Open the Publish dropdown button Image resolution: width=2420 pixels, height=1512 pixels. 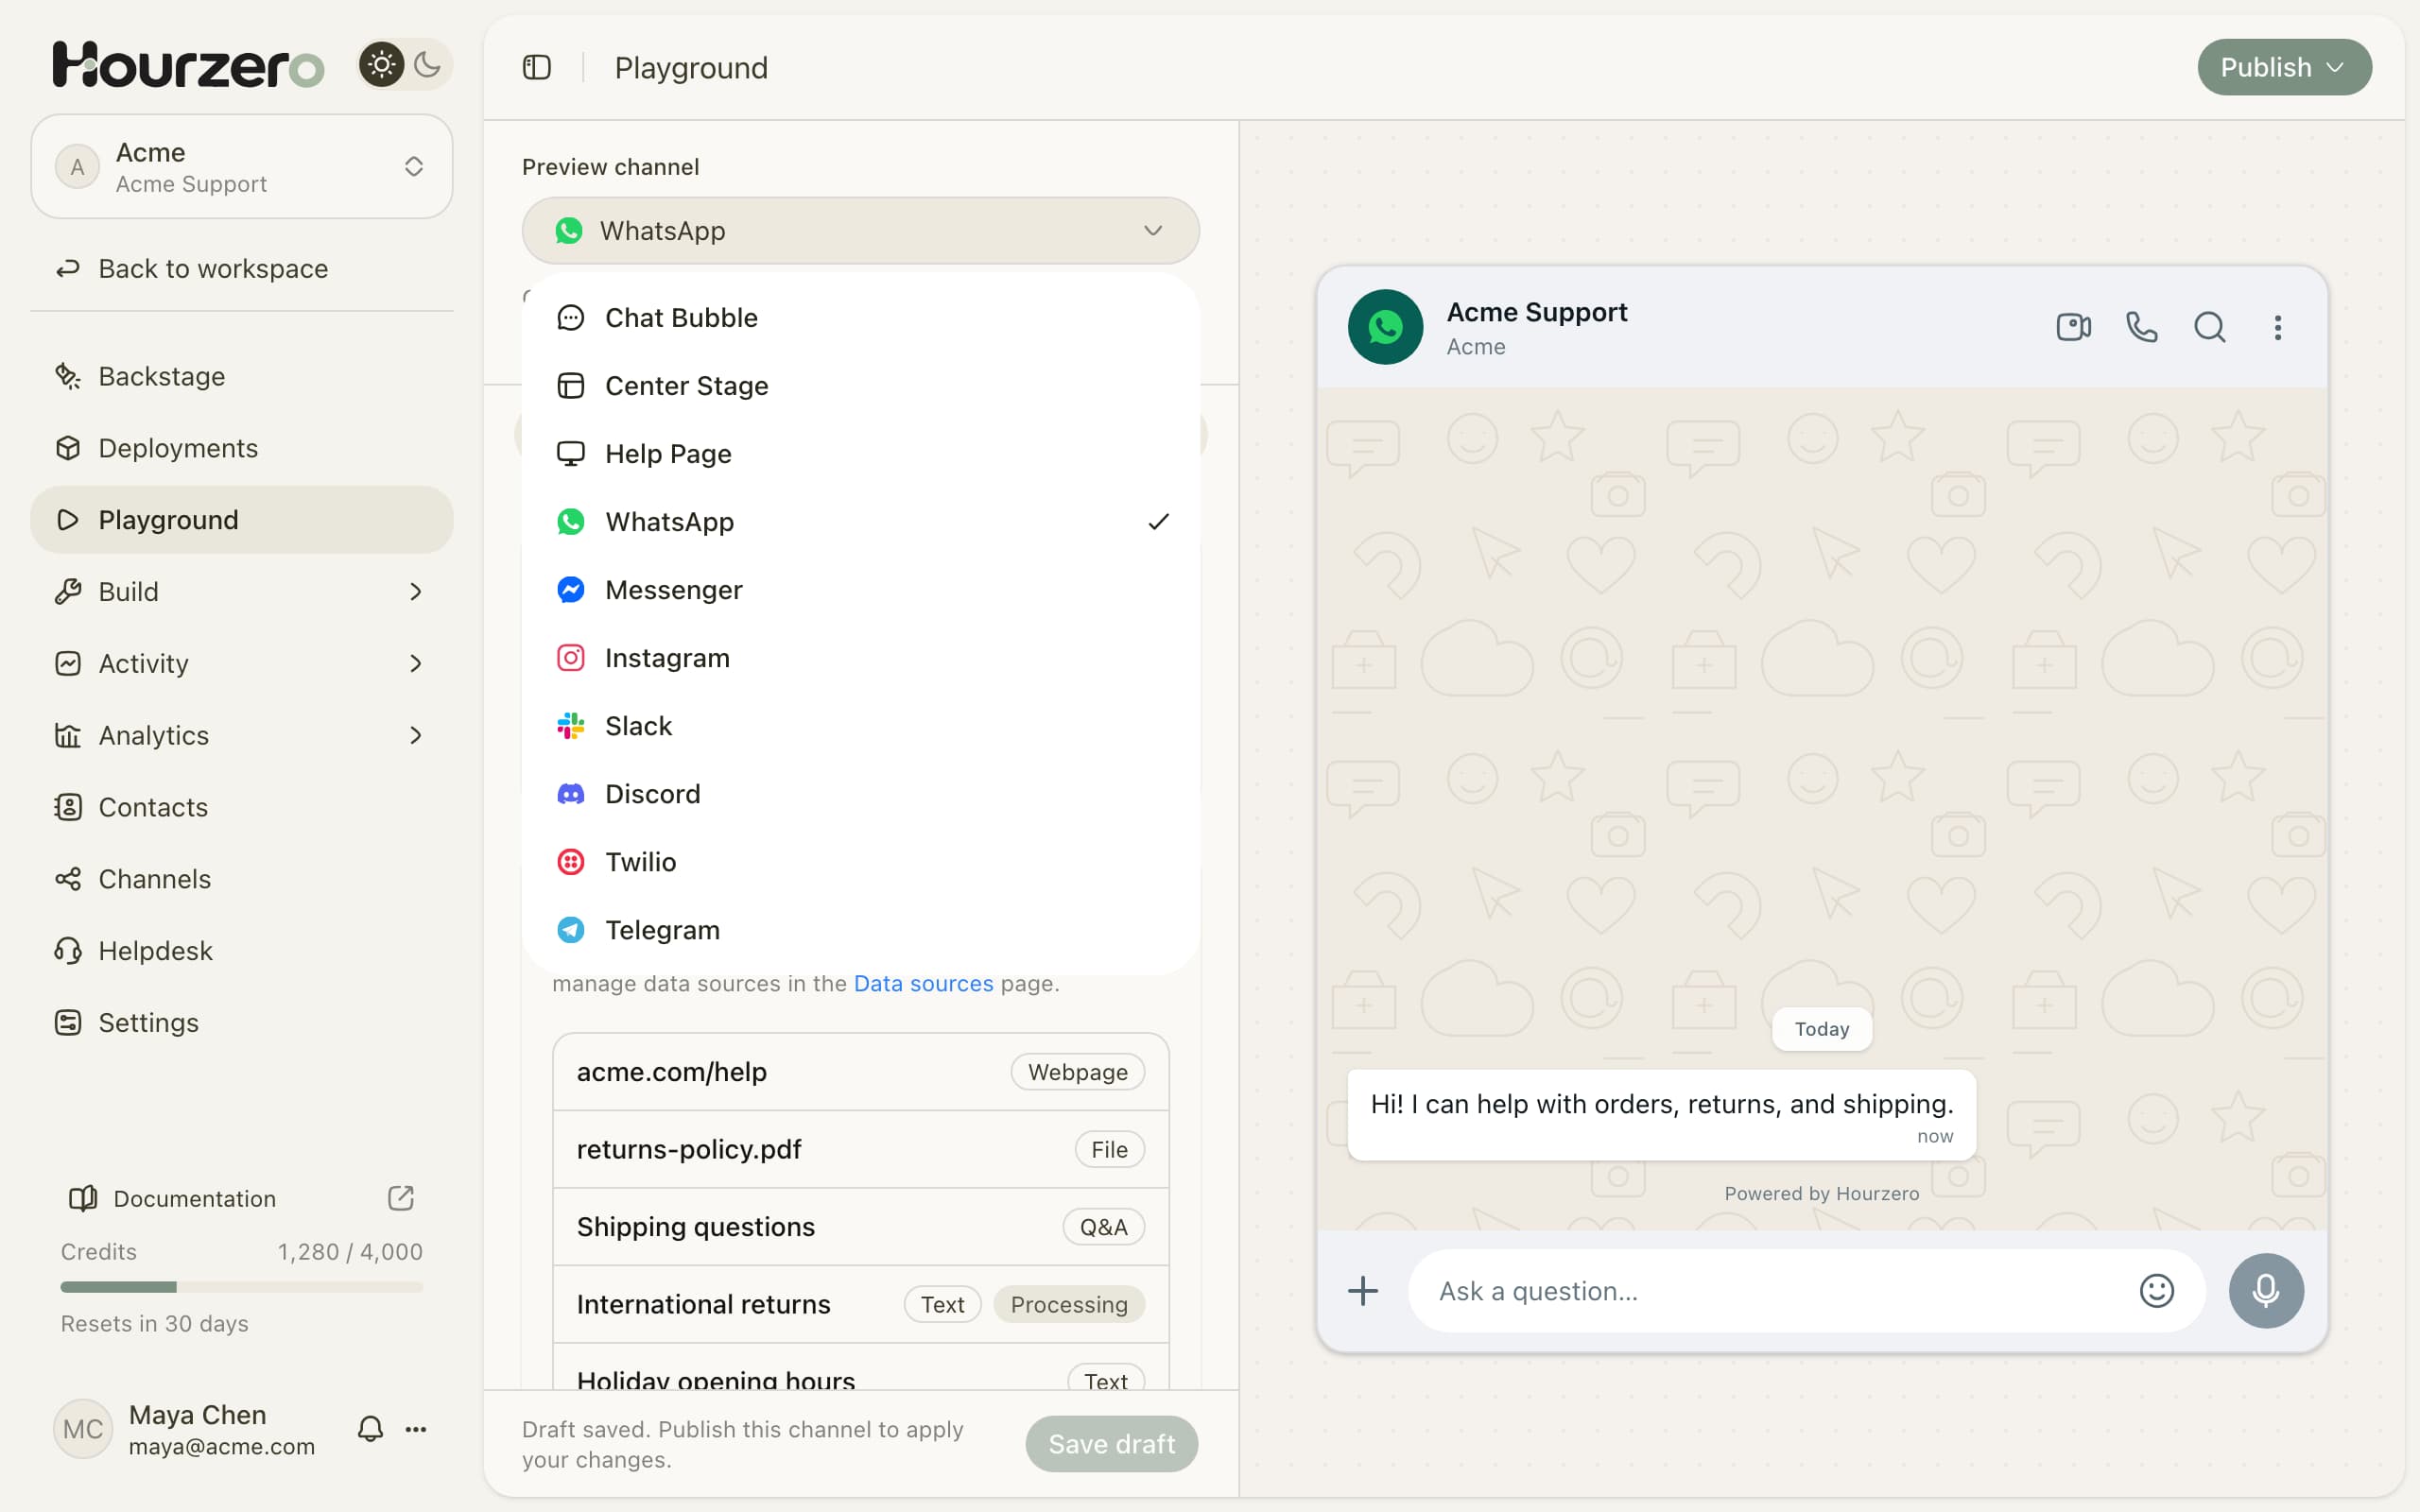point(2283,67)
